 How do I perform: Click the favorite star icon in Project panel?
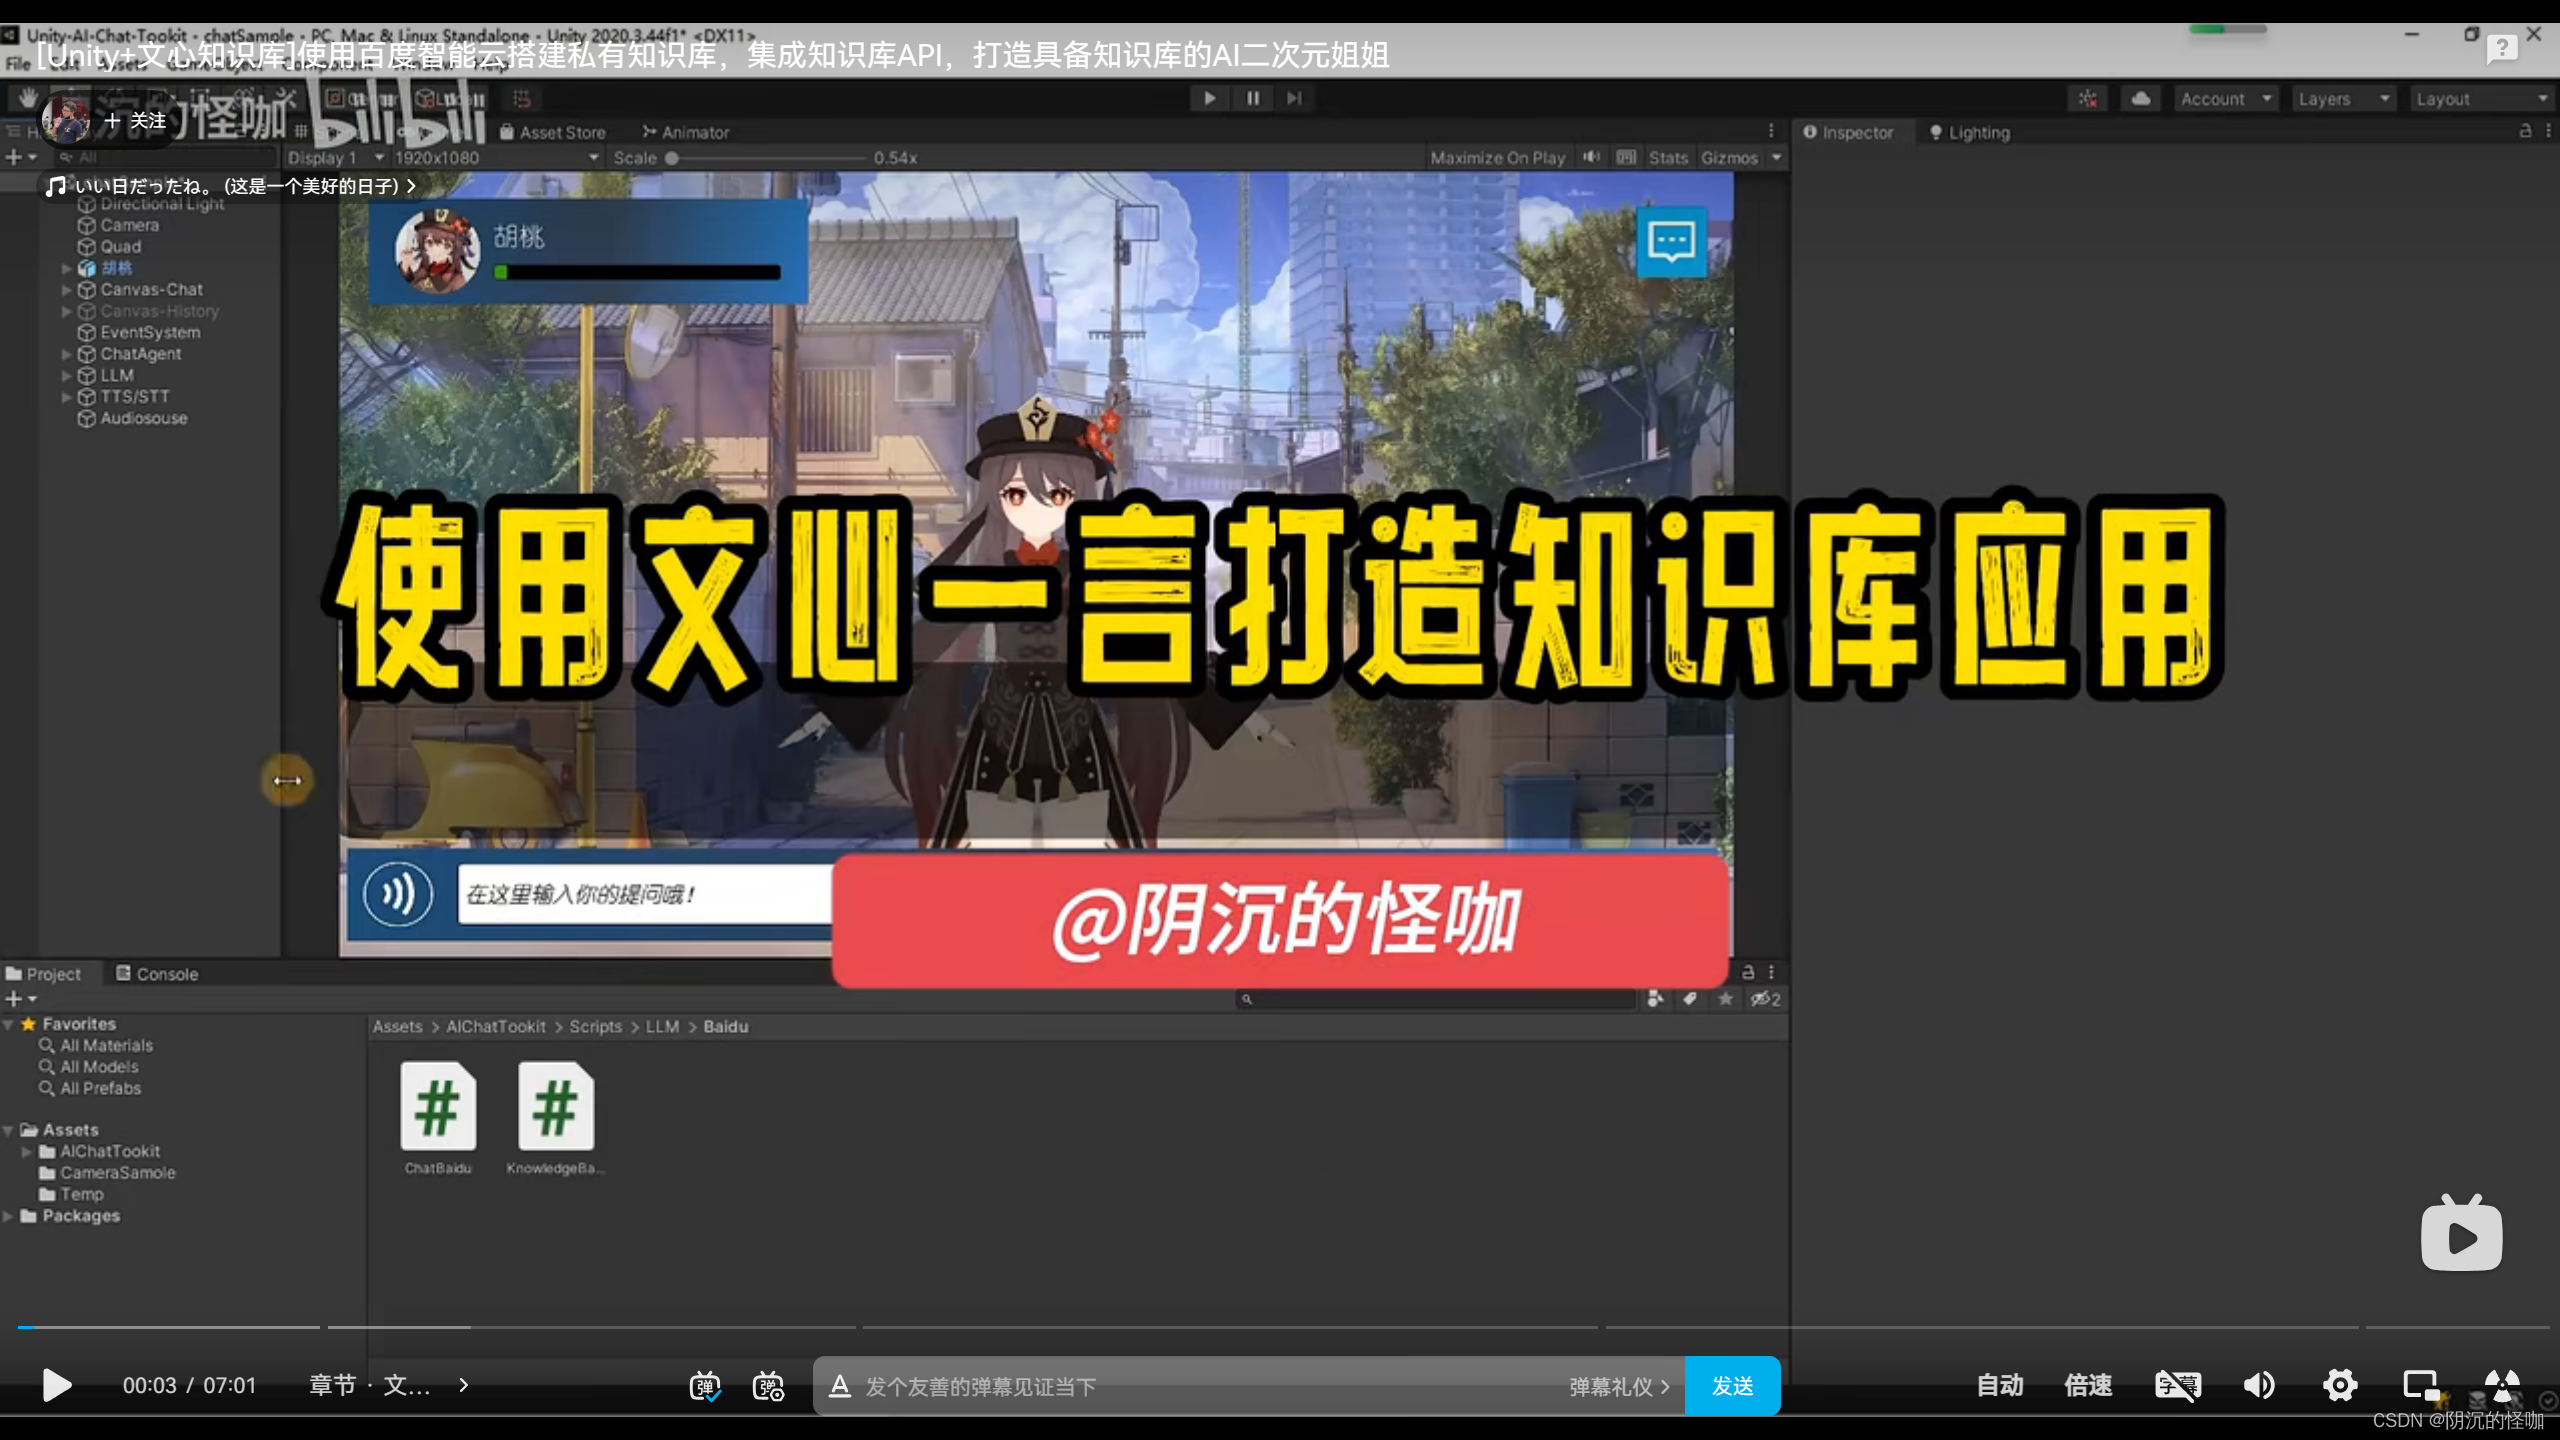click(x=1725, y=998)
